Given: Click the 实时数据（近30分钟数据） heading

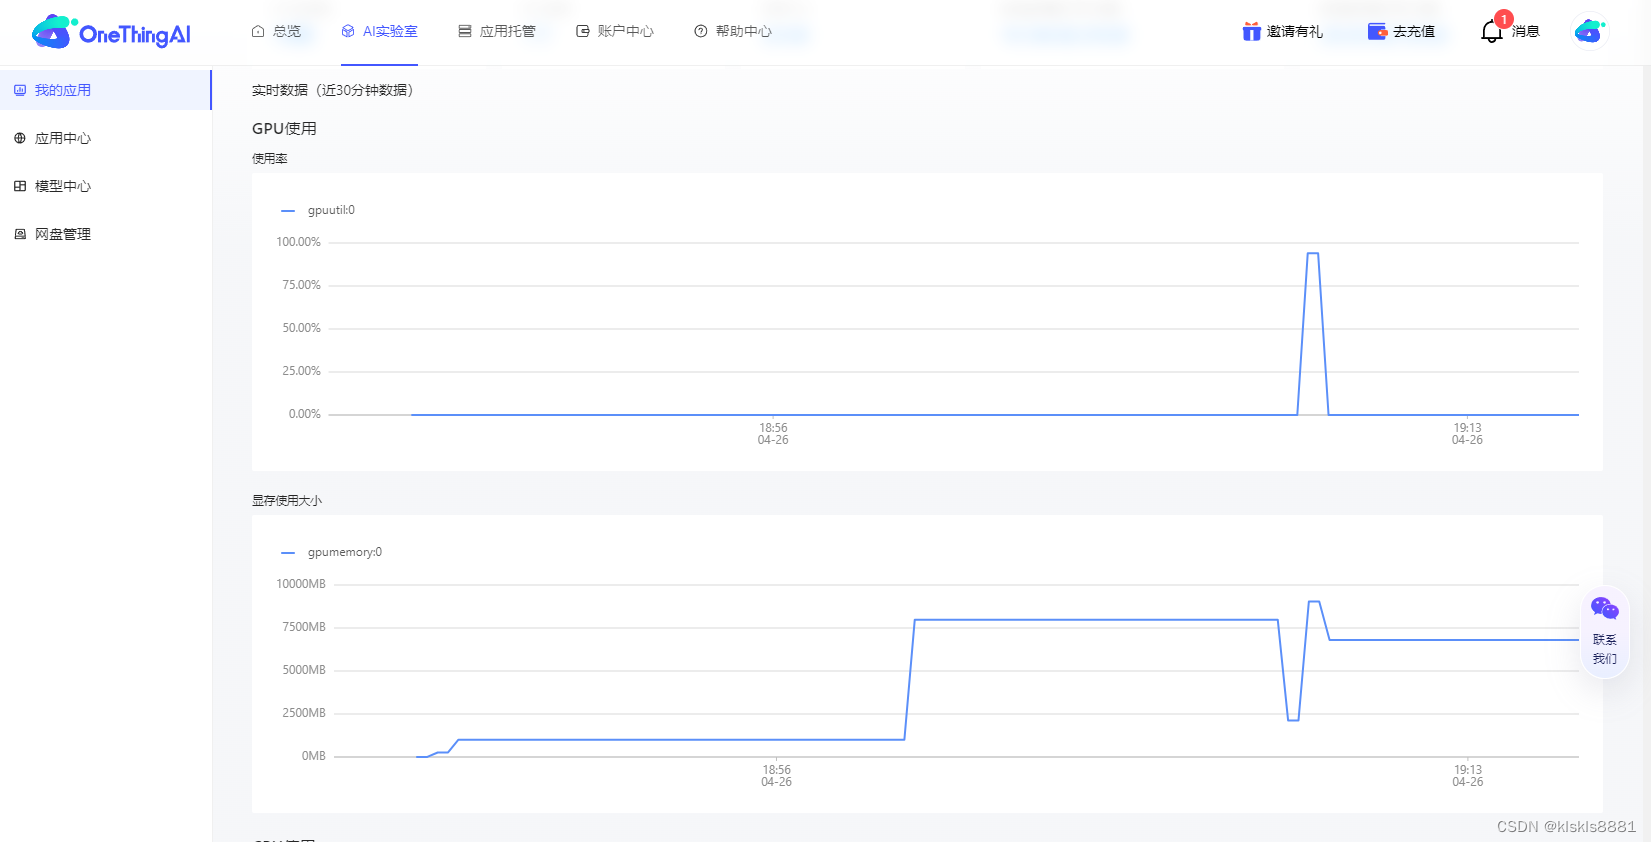Looking at the screenshot, I should 332,90.
